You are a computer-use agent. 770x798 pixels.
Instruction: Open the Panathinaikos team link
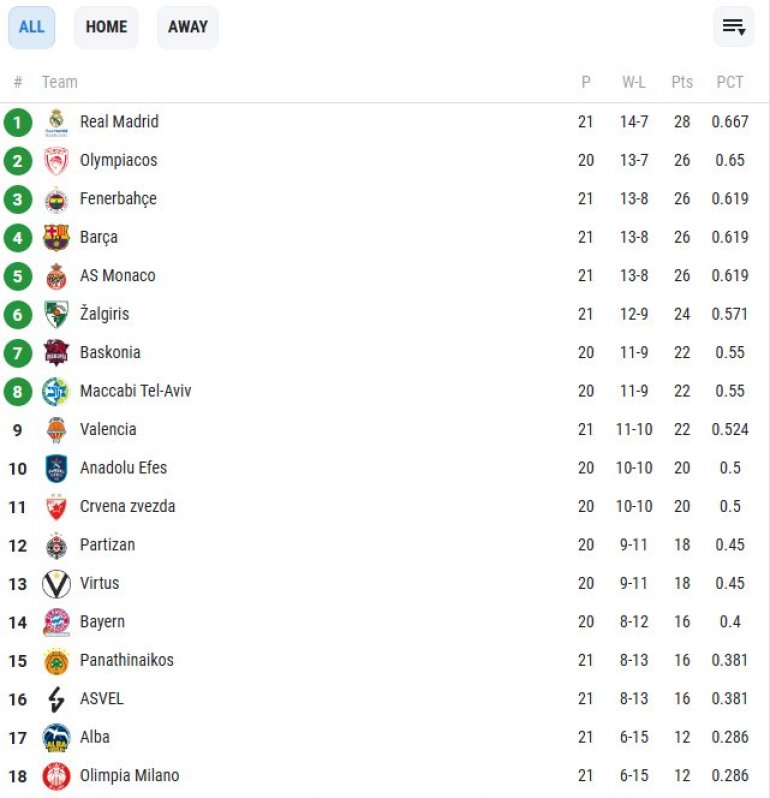[x=126, y=660]
